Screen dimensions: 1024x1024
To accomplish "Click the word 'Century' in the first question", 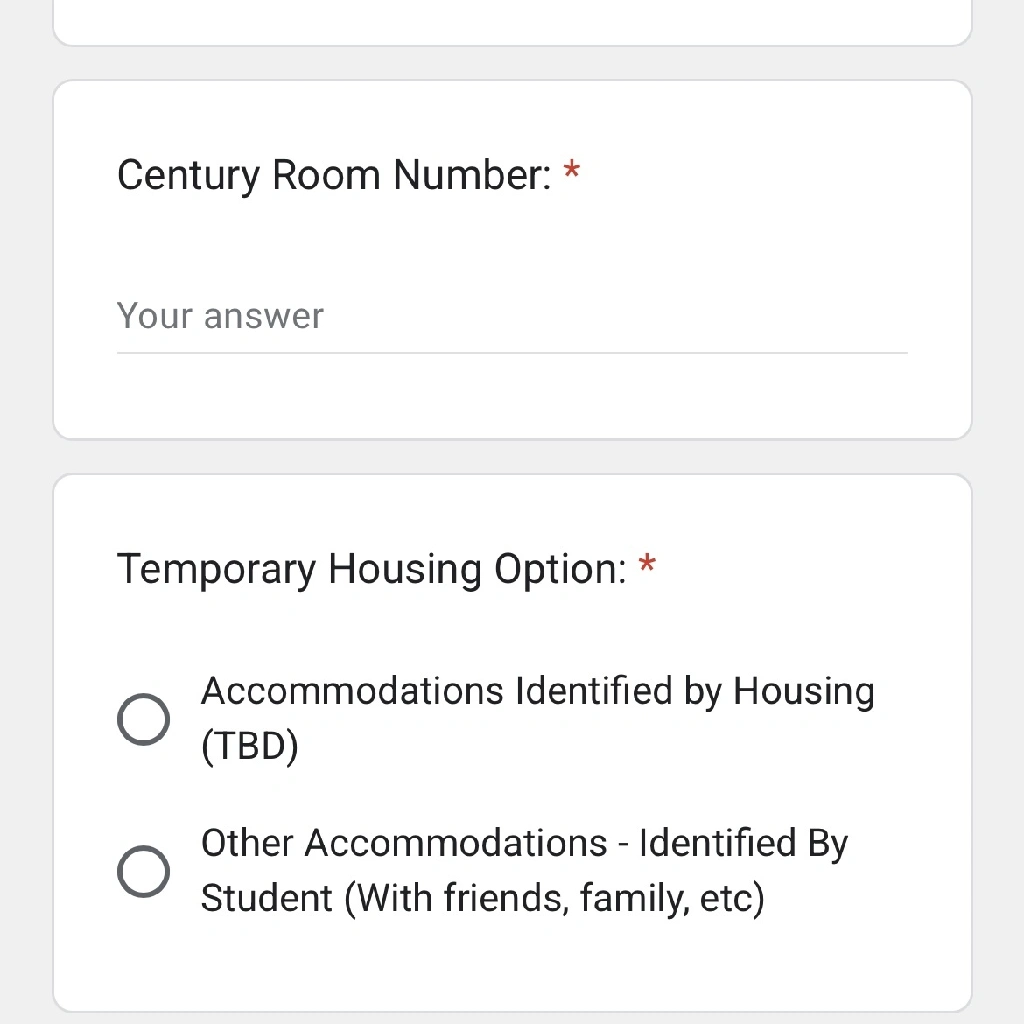I will [x=189, y=175].
